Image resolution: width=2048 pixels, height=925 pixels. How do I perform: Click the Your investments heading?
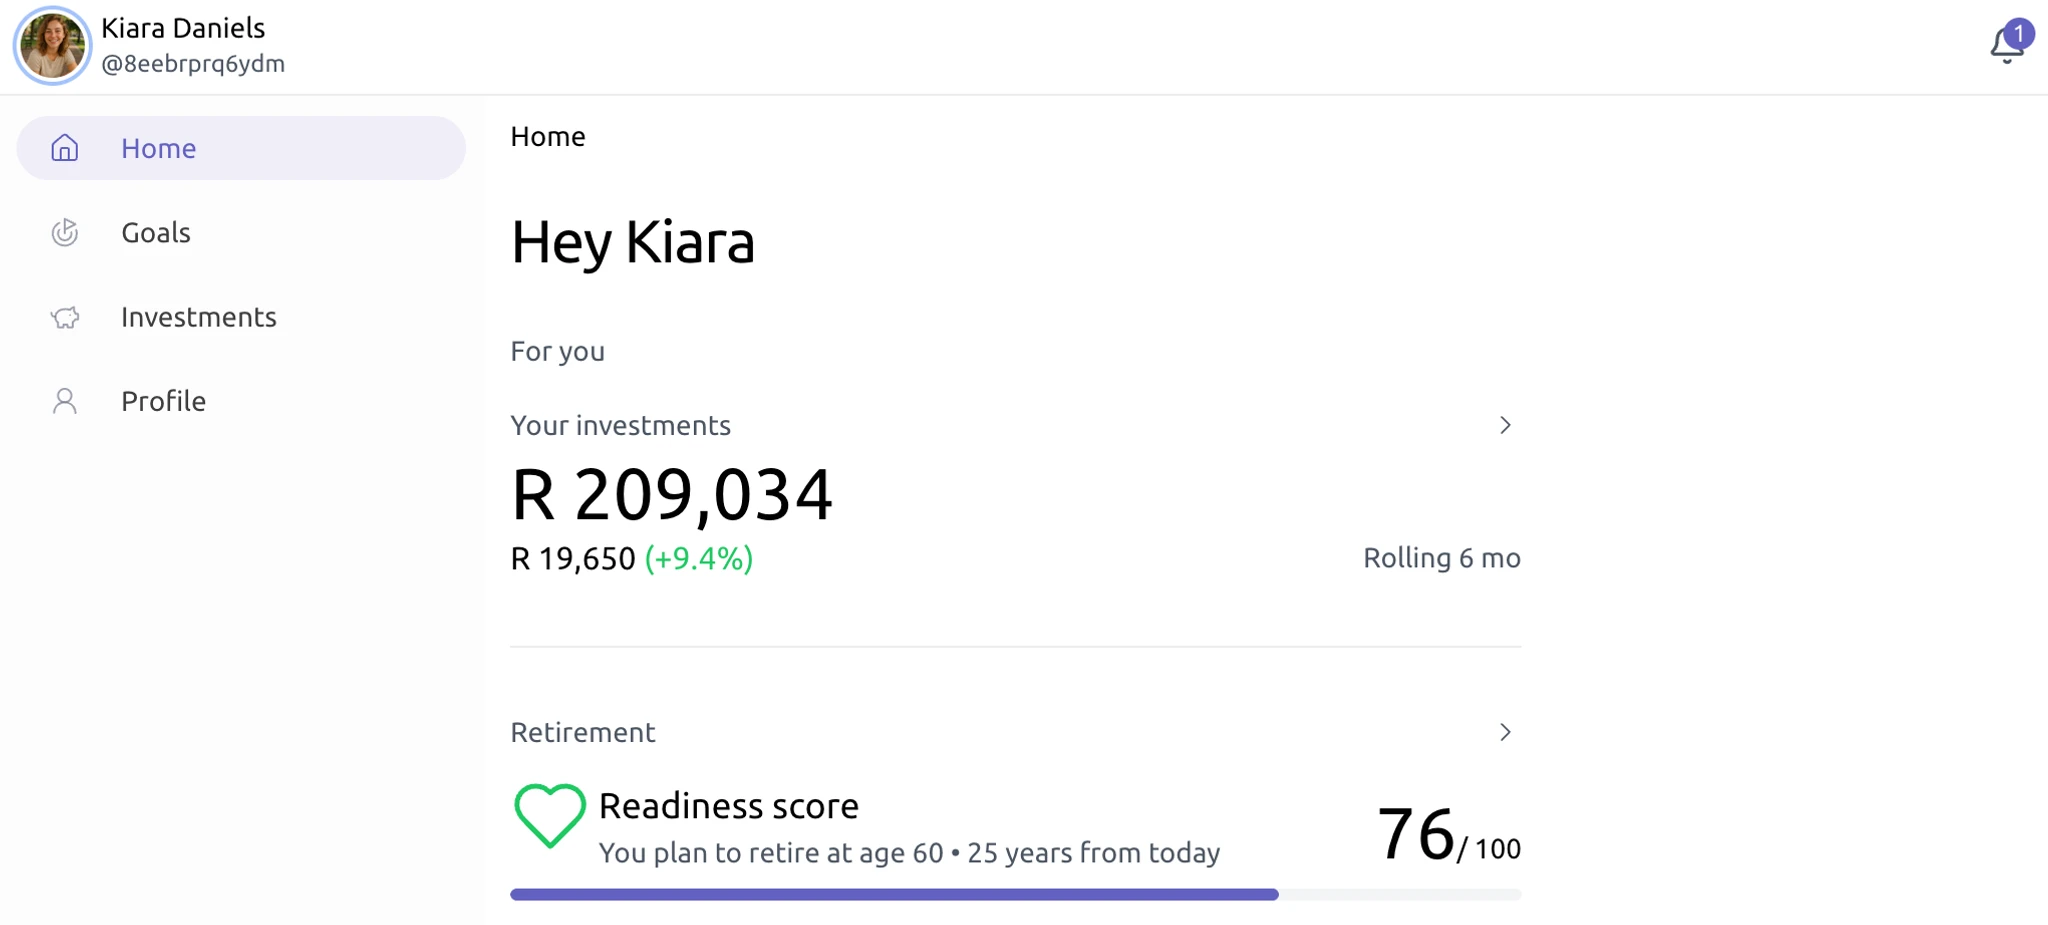pos(620,424)
